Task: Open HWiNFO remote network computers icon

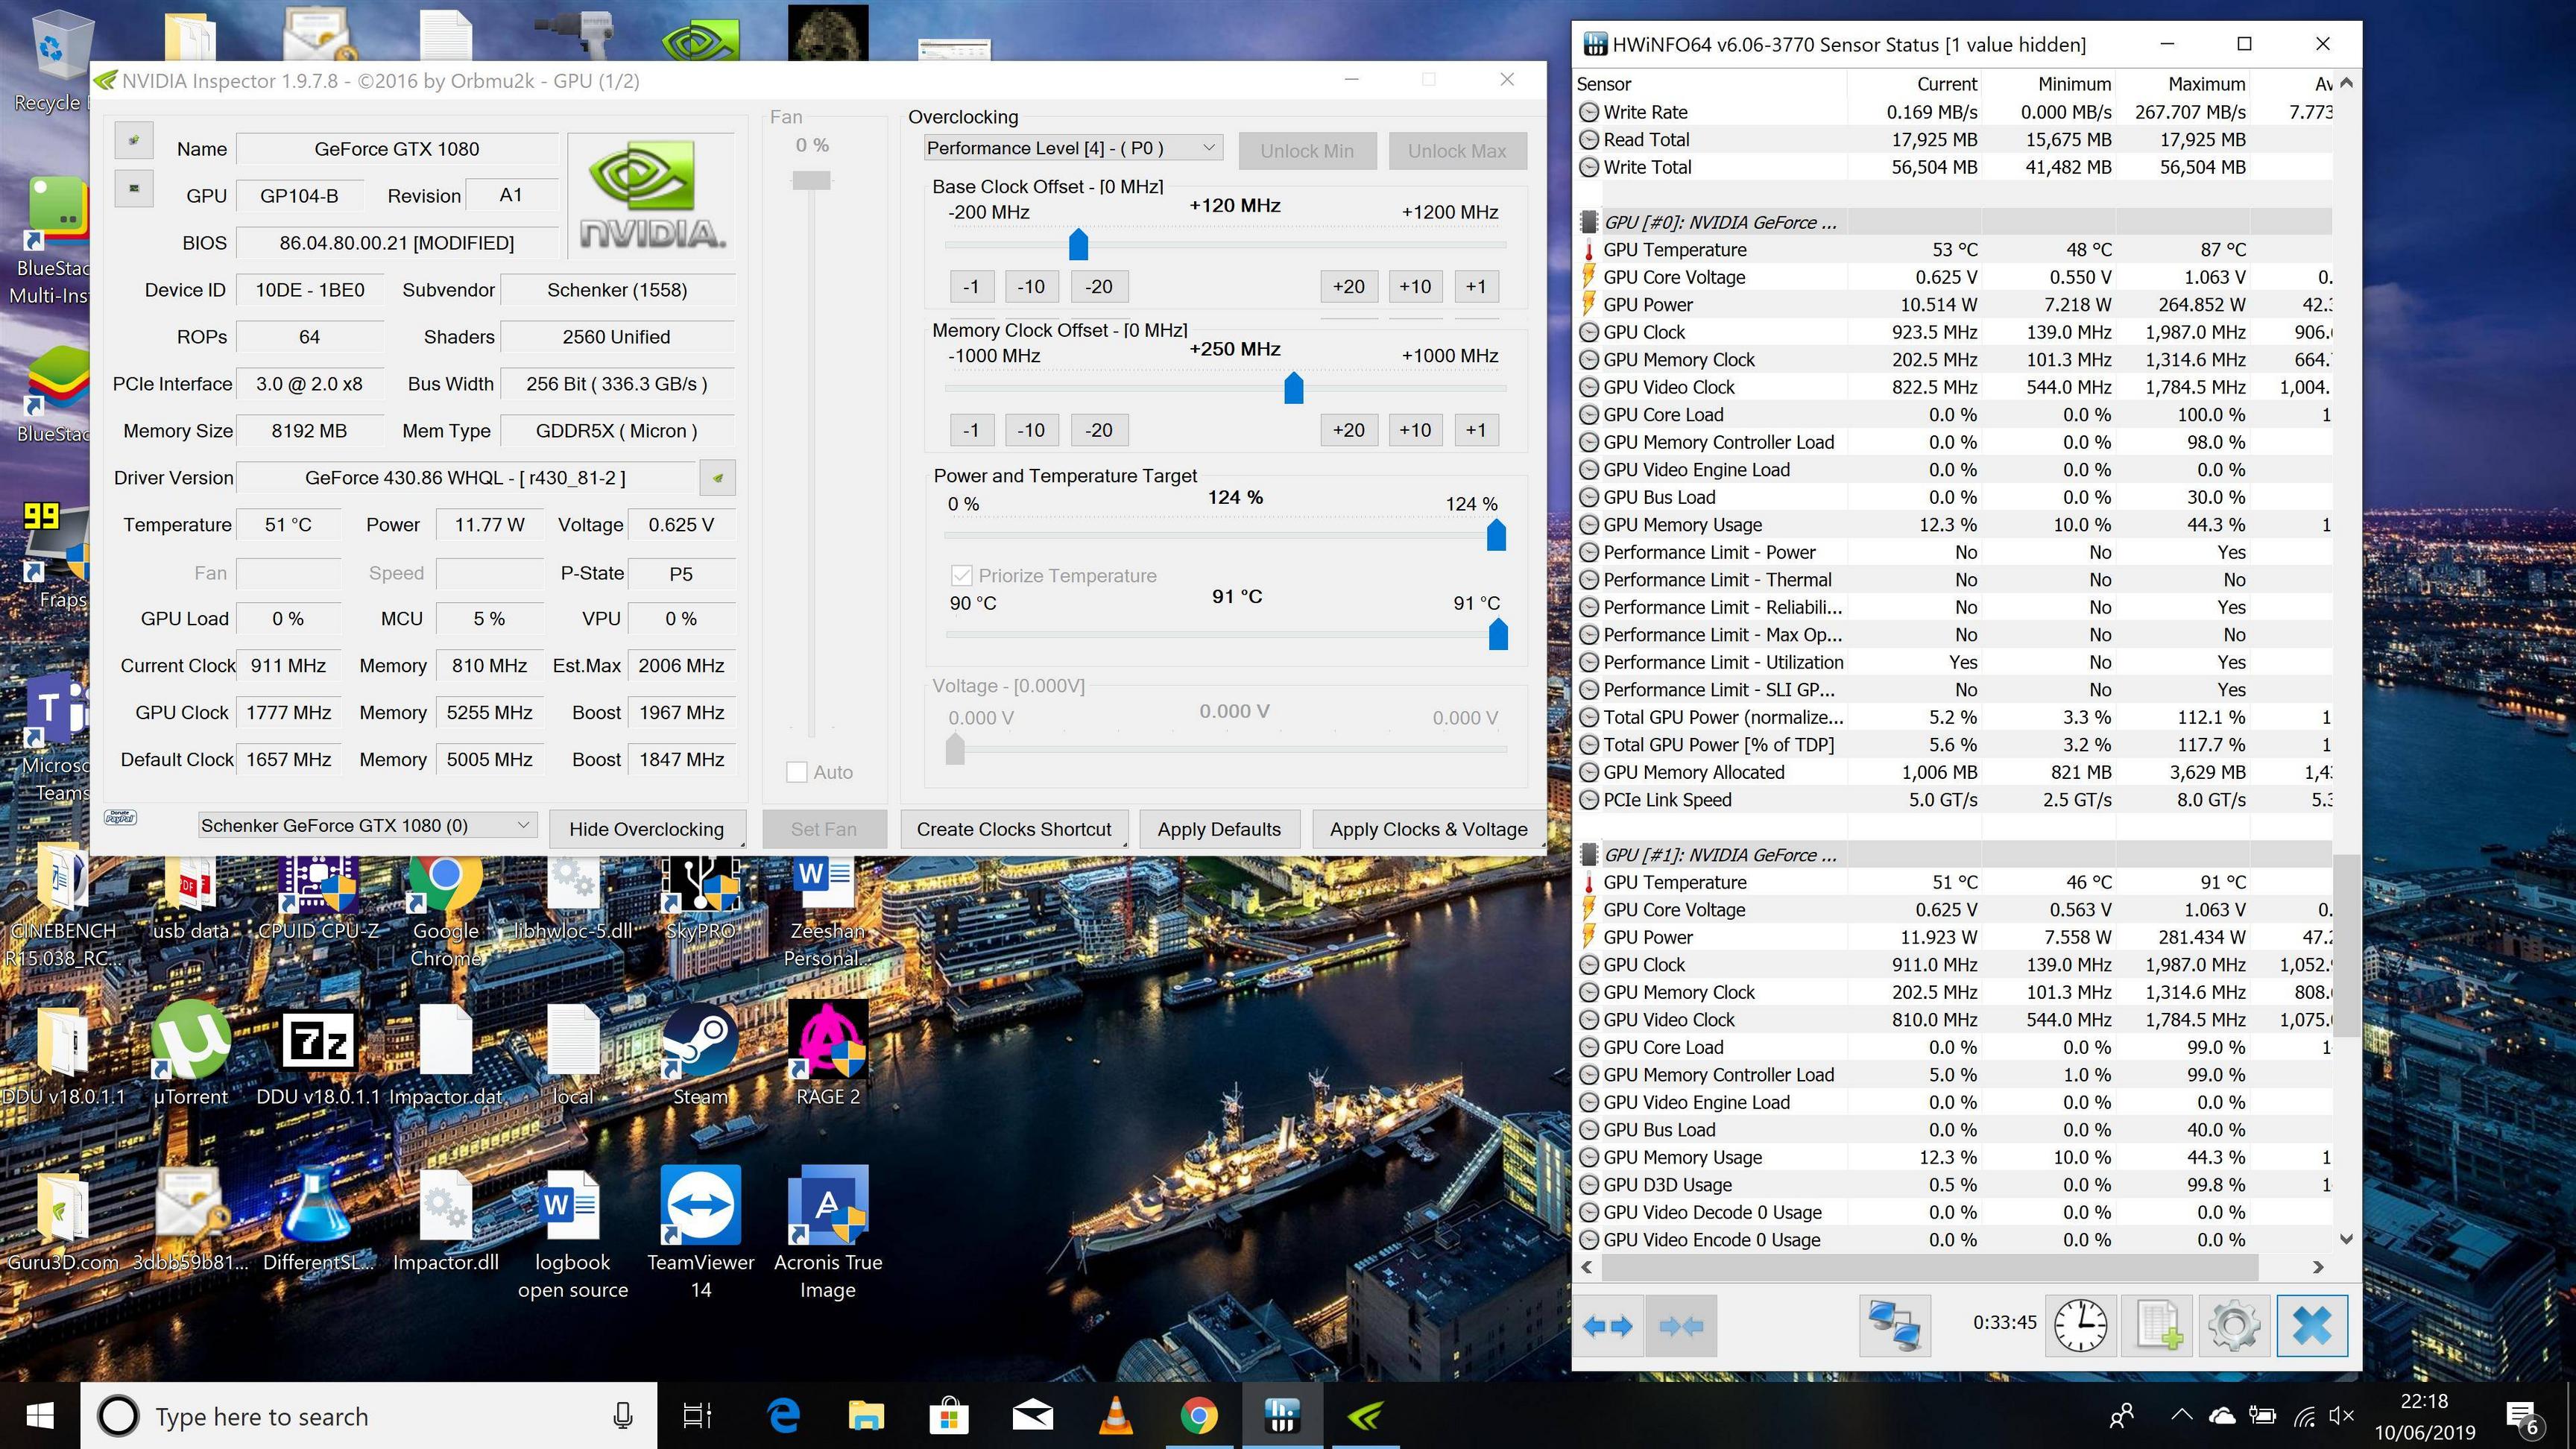Action: point(1894,1326)
